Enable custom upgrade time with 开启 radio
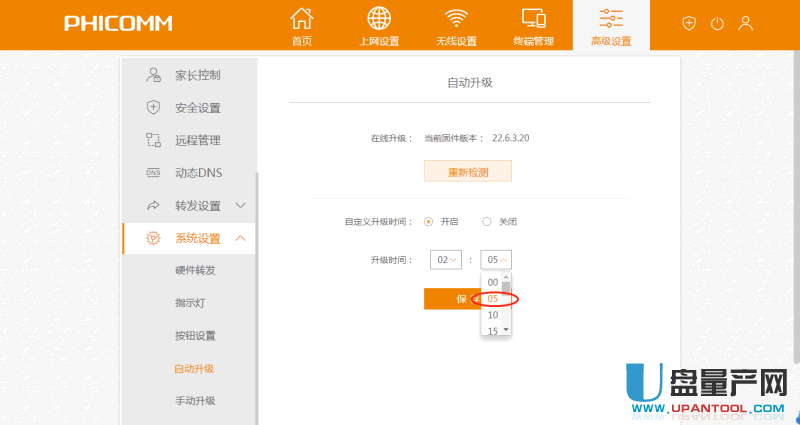 (429, 222)
